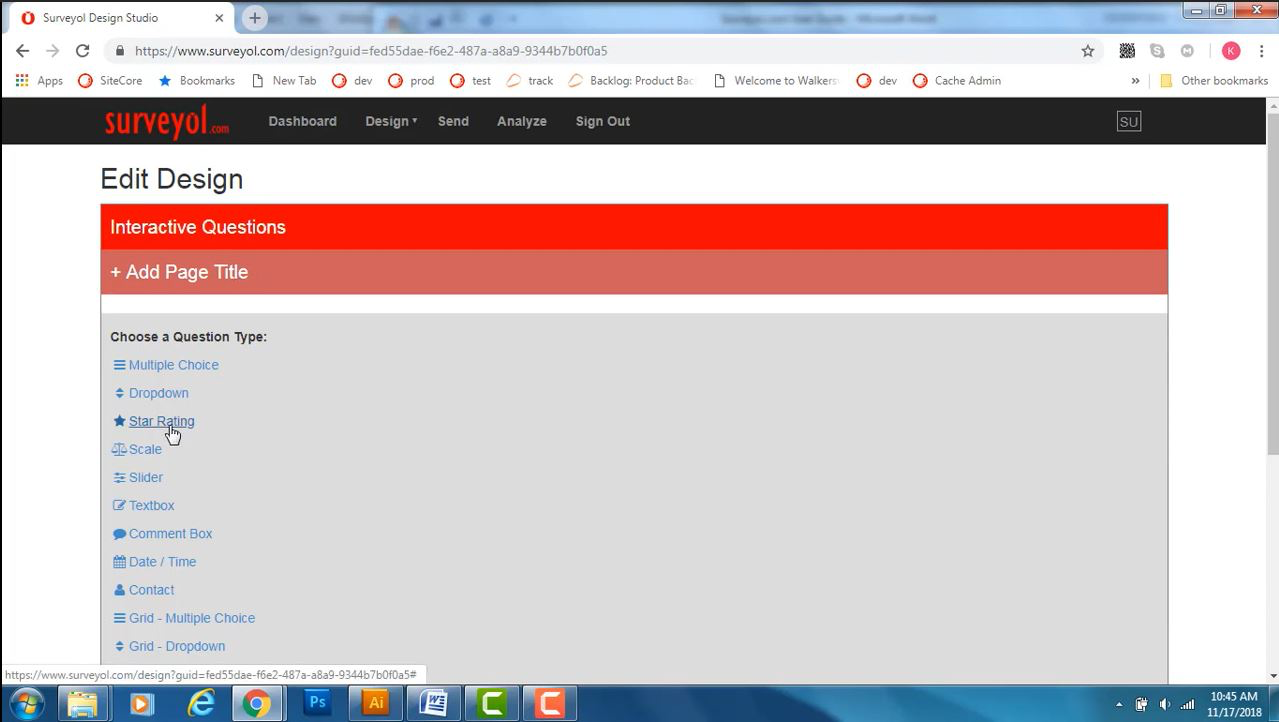Viewport: 1279px width, 722px height.
Task: Choose Multiple Choice question type
Action: (173, 365)
